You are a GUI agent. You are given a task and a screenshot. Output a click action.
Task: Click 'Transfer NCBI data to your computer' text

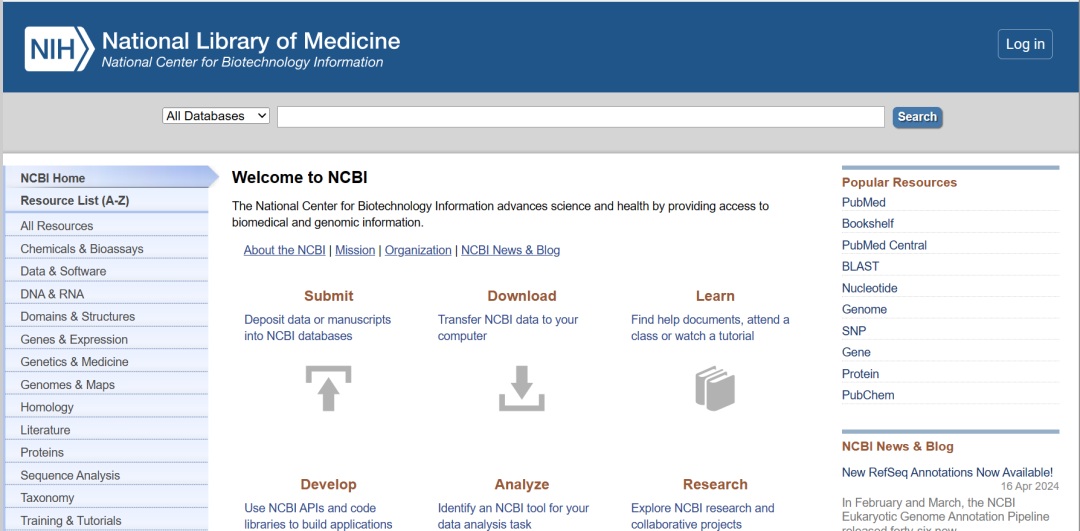pyautogui.click(x=508, y=328)
